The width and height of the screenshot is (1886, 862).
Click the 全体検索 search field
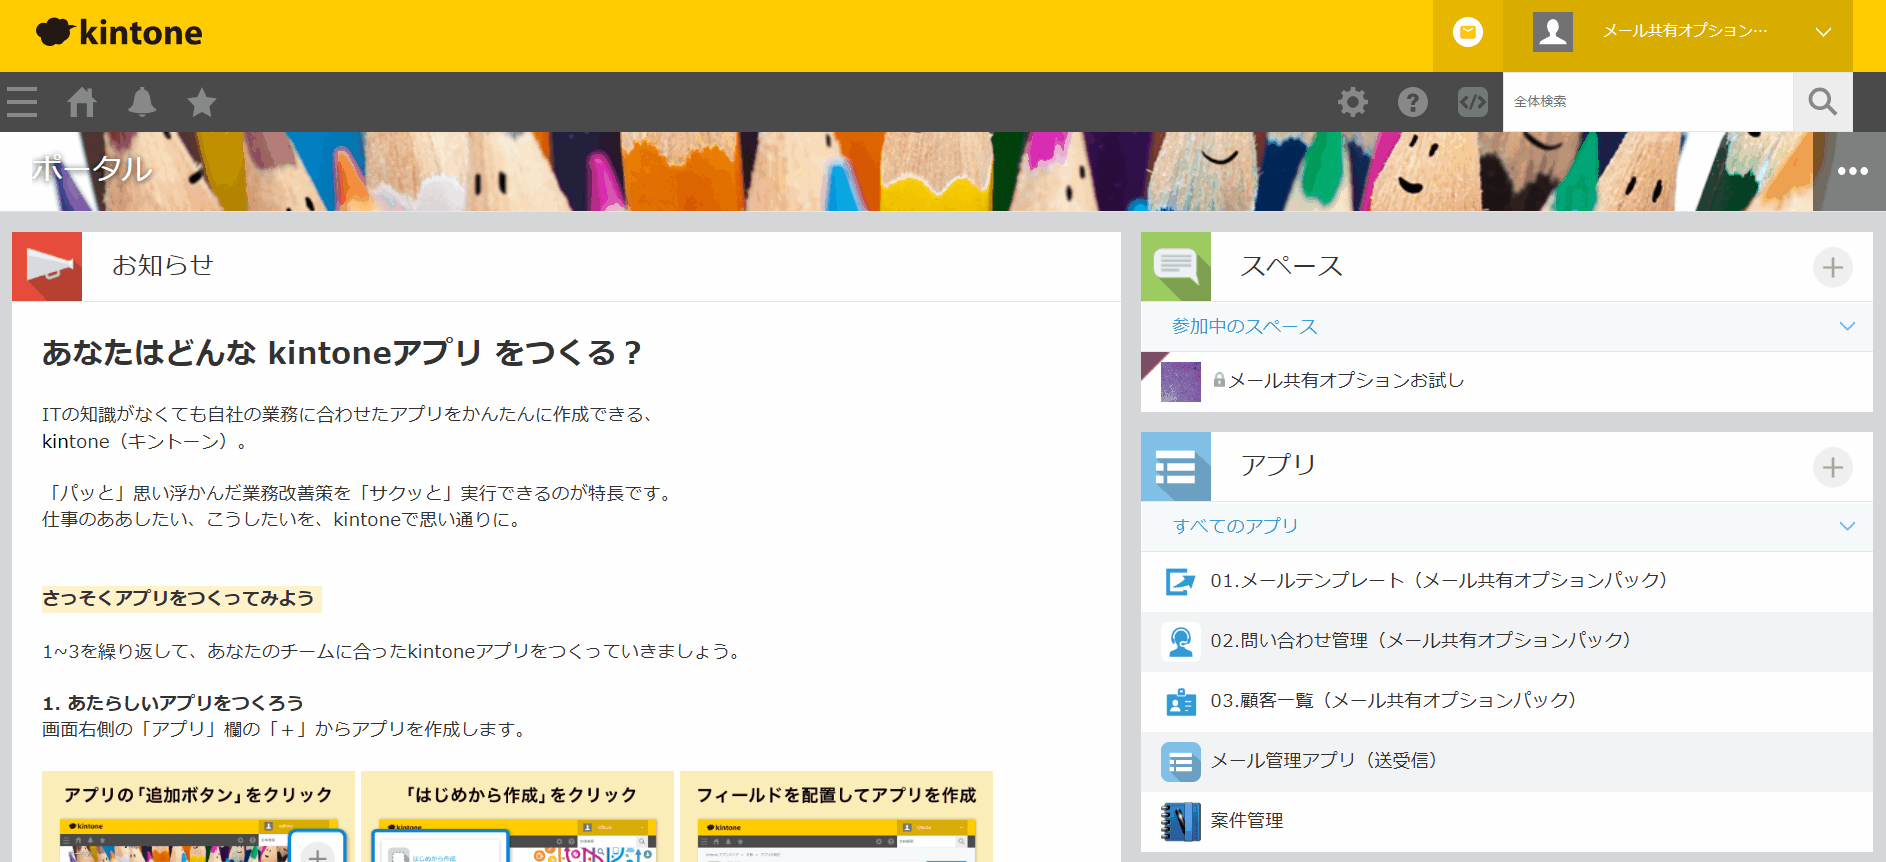click(1647, 102)
